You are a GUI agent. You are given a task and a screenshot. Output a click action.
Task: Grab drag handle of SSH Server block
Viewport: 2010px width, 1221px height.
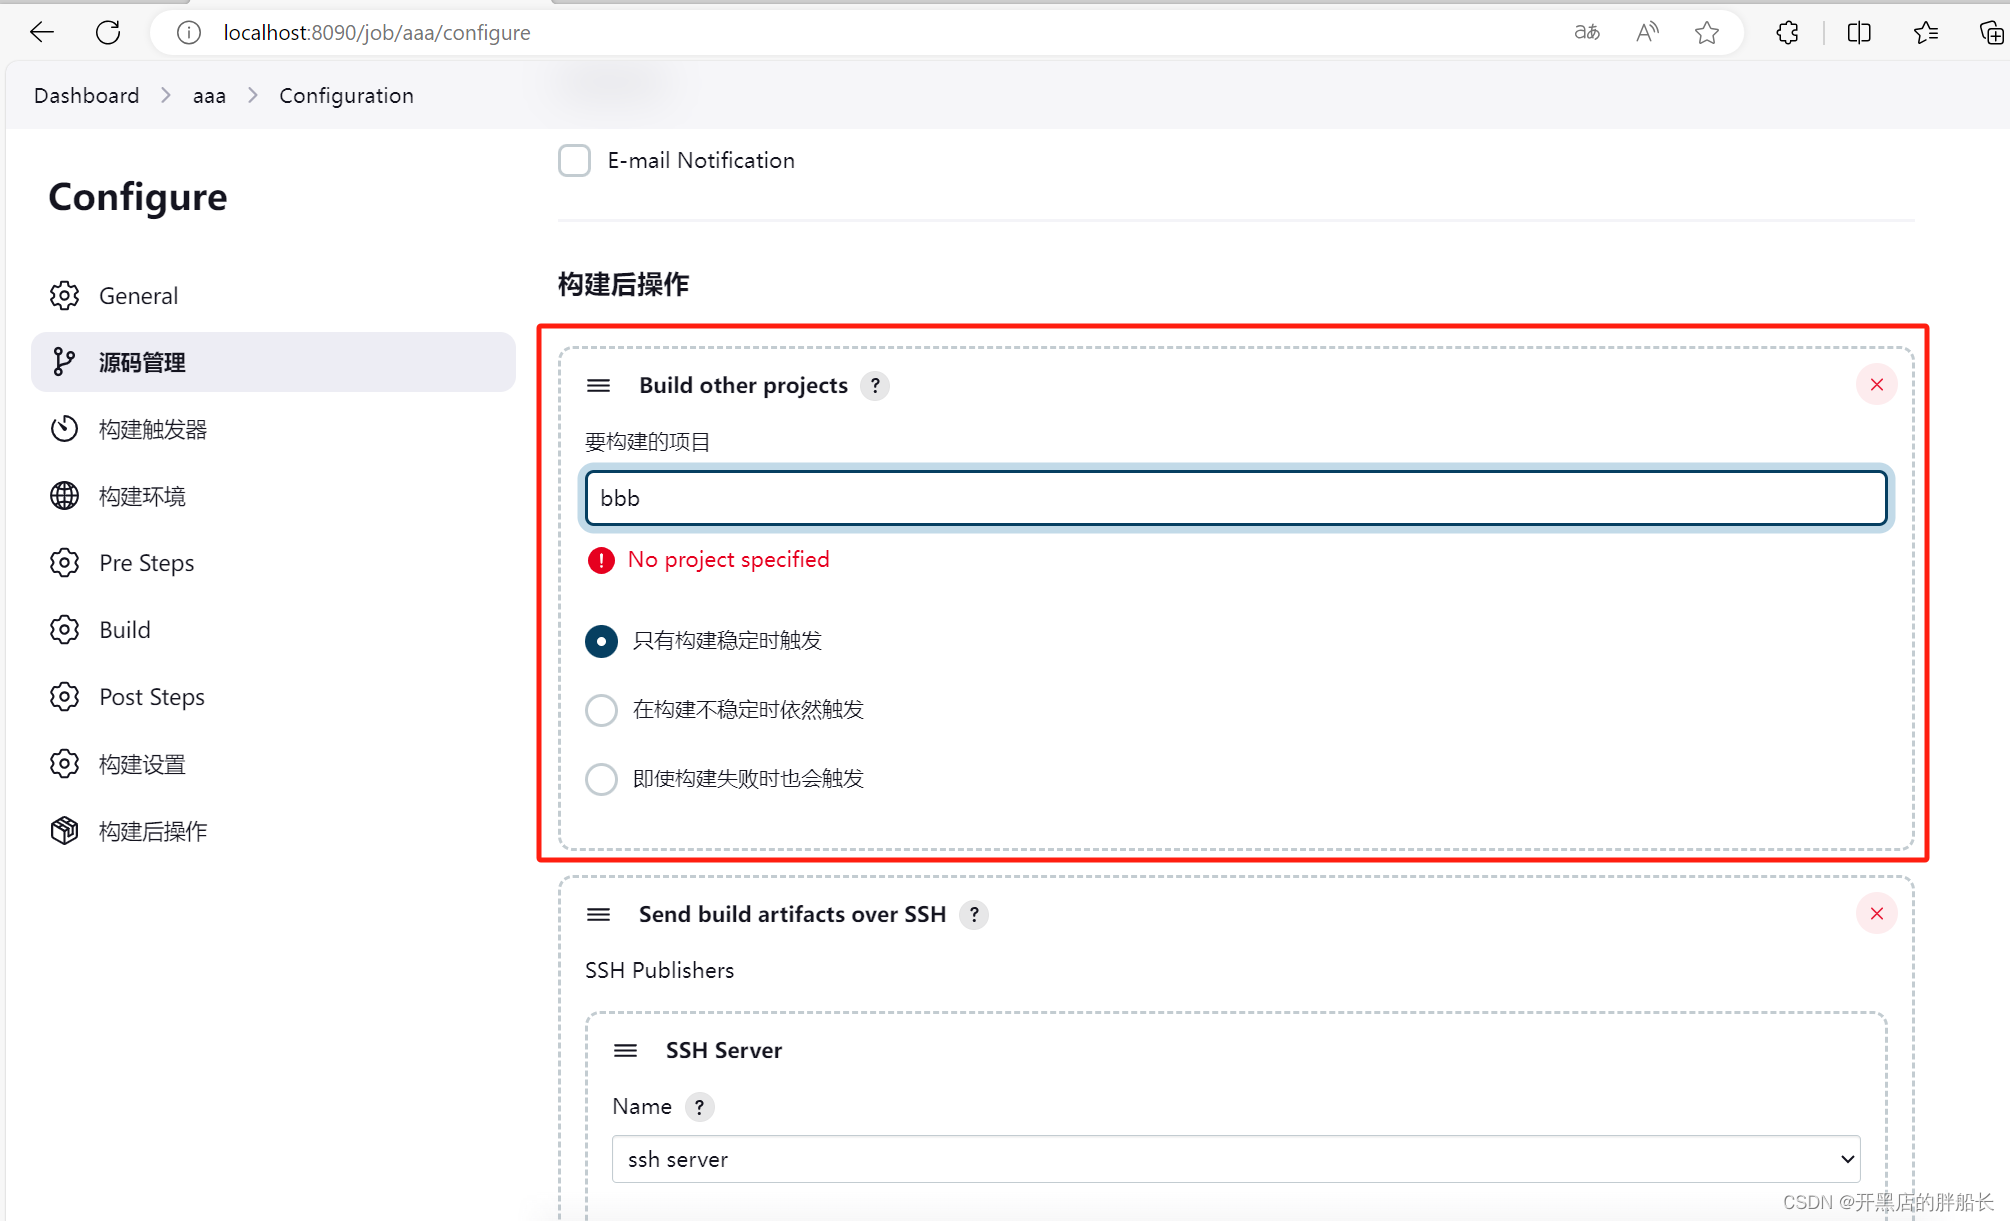625,1051
